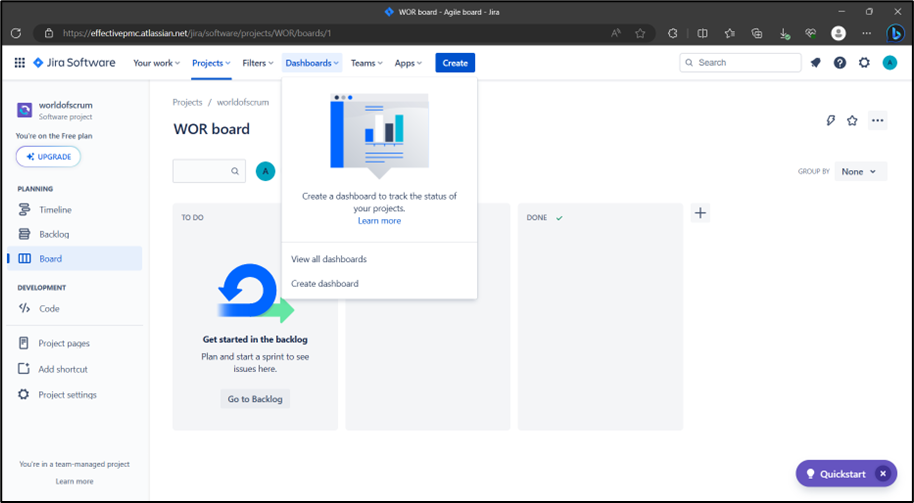Open browser read aloud icon
The height and width of the screenshot is (503, 914).
point(616,33)
